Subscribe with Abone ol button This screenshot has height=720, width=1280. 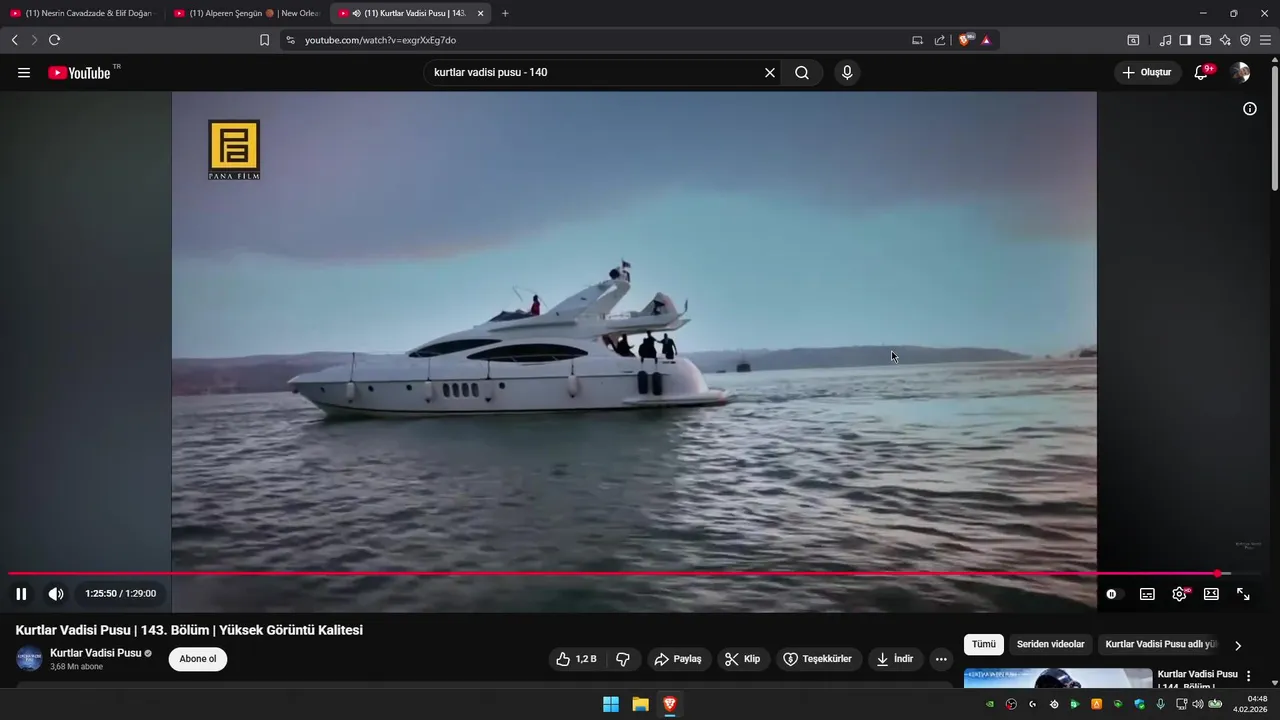click(x=198, y=659)
